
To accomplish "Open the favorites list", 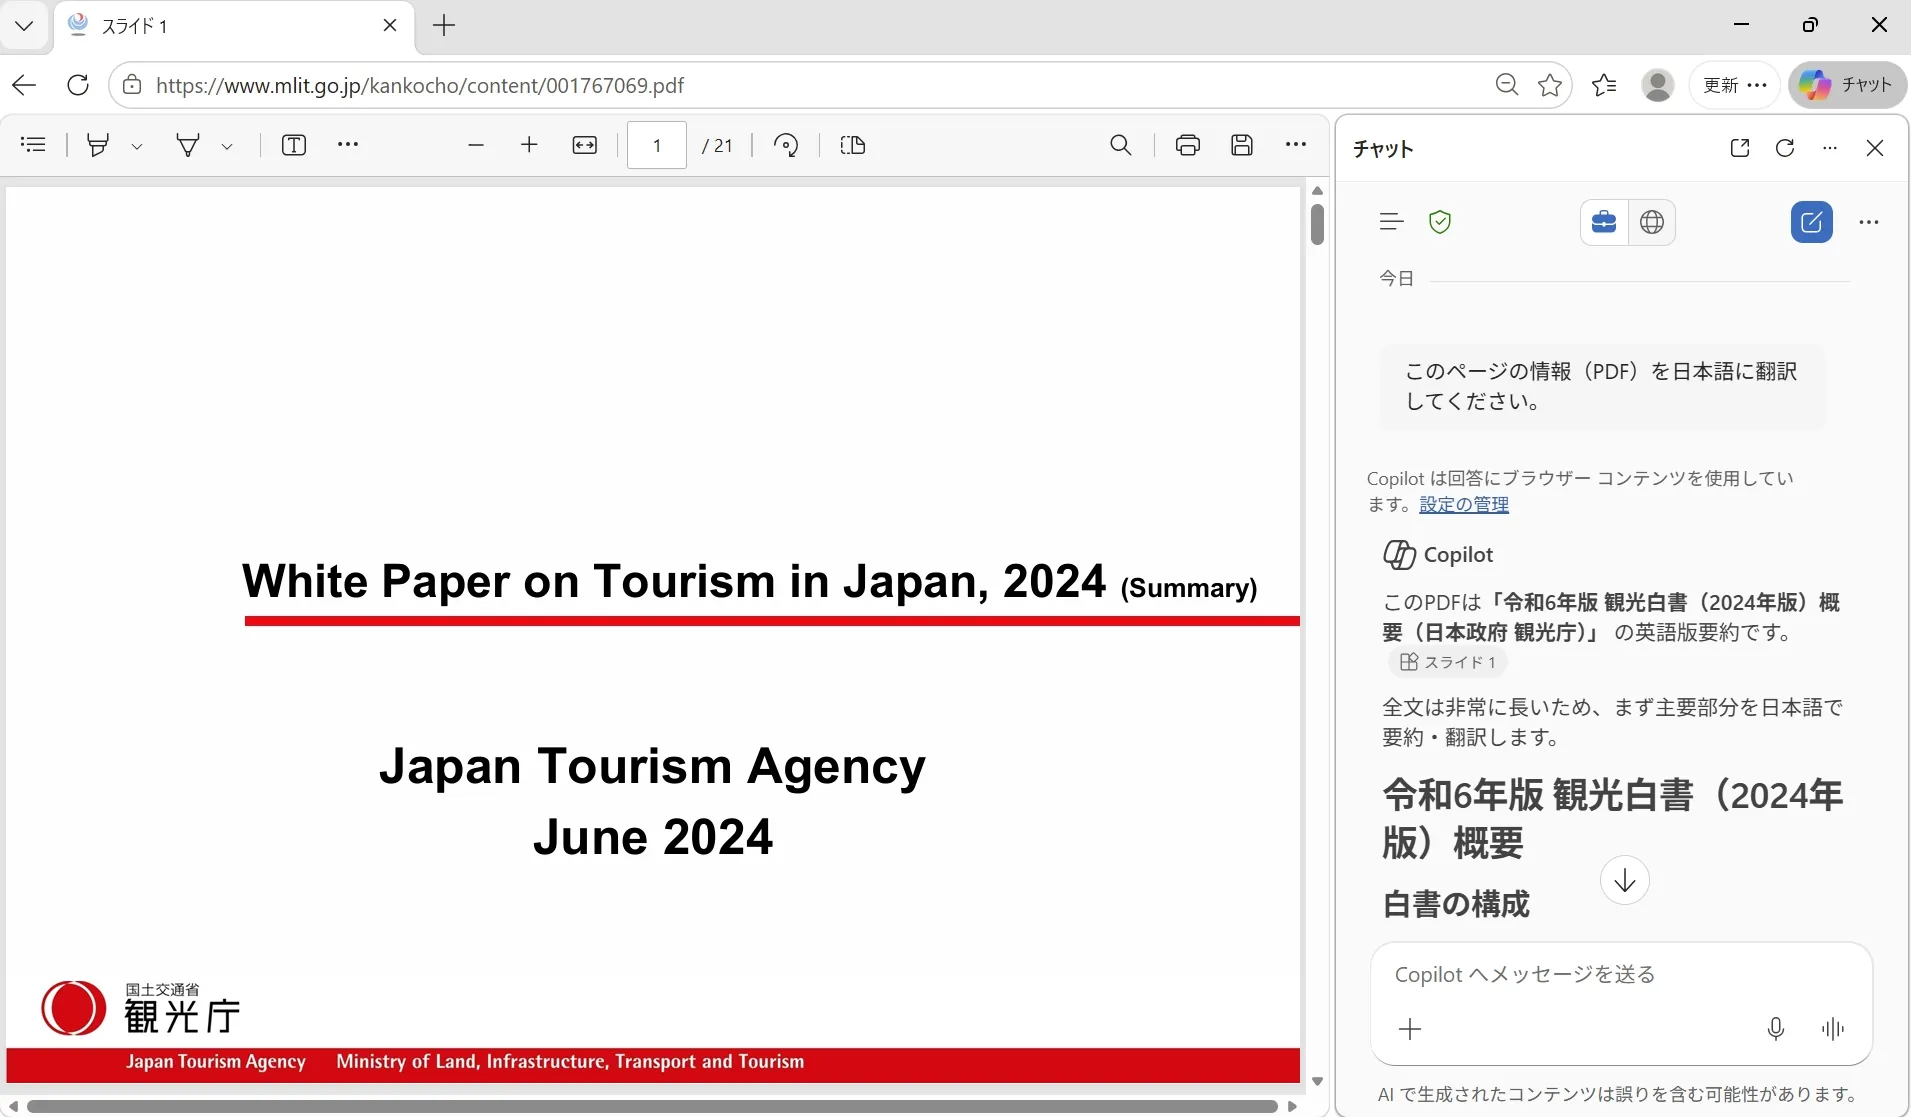I will tap(1604, 85).
